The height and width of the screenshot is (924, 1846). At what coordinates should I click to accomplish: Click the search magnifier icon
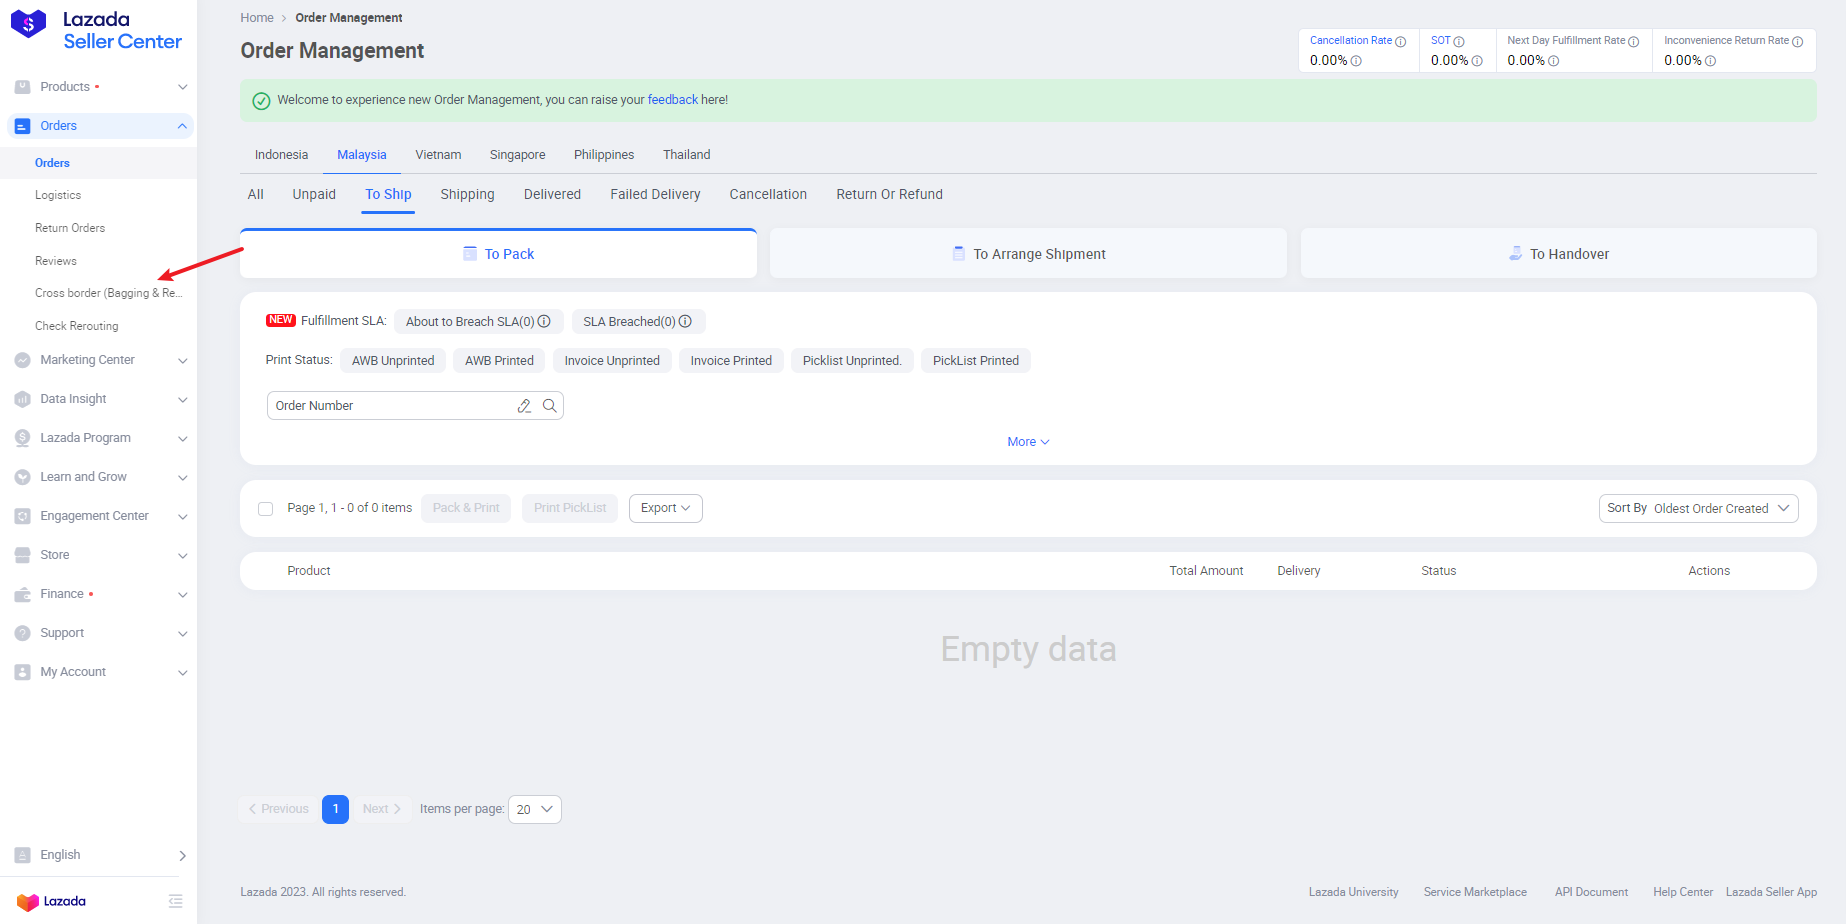[549, 405]
